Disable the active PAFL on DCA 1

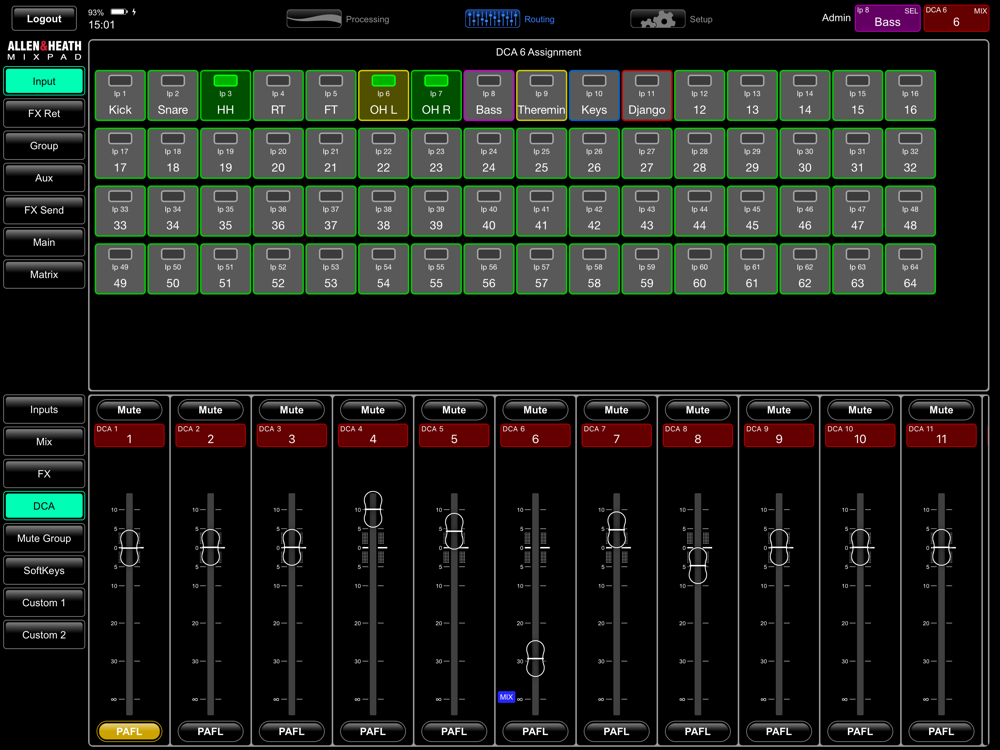[x=129, y=732]
